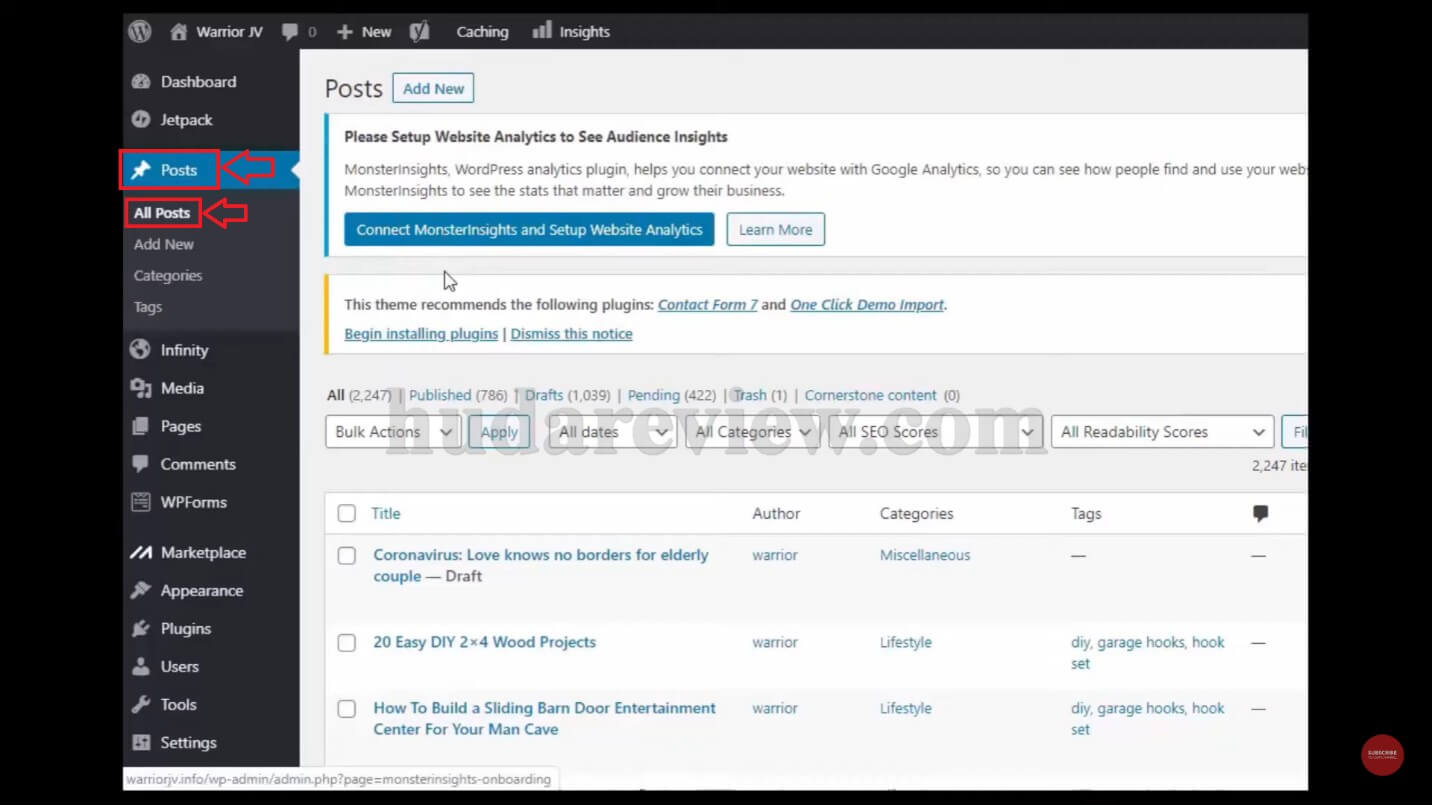The height and width of the screenshot is (805, 1432).
Task: Click Lifestyle category in 20 Easy DIY row
Action: tap(906, 642)
